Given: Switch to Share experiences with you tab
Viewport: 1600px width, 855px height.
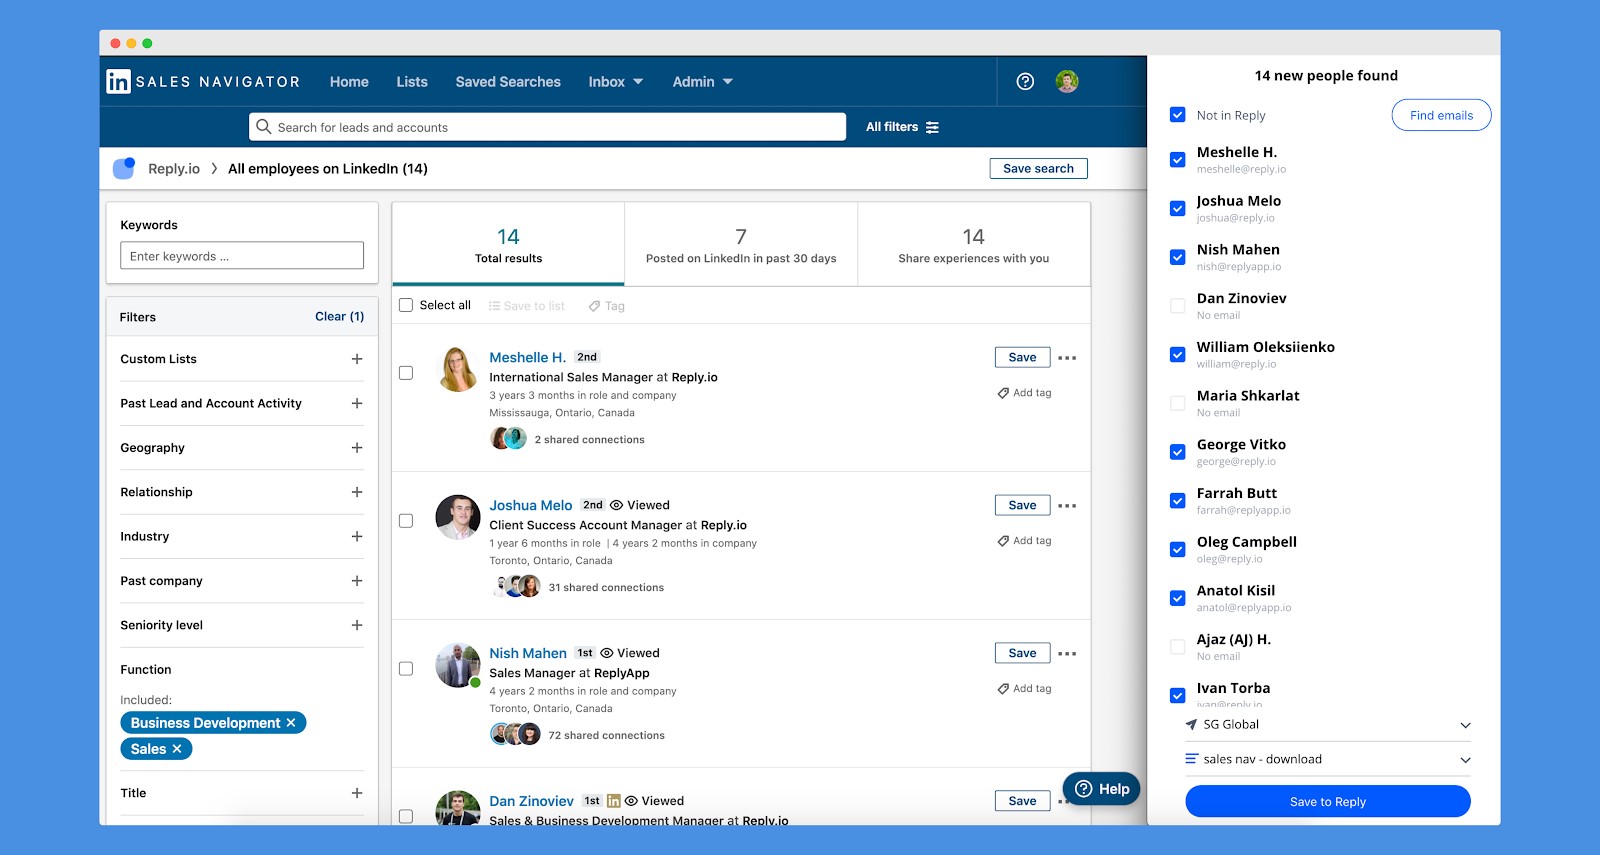Looking at the screenshot, I should (974, 245).
